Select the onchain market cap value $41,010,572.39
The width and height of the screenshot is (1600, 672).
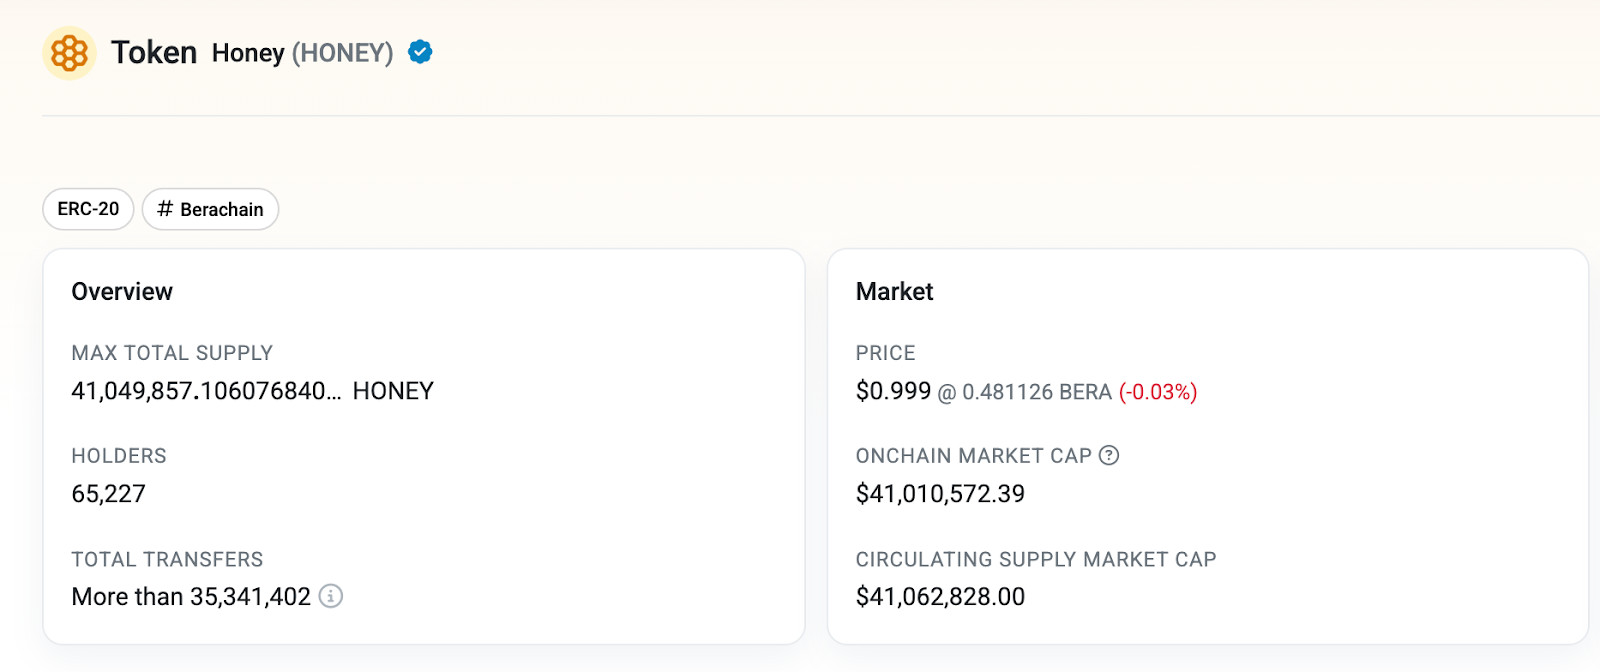pos(940,493)
